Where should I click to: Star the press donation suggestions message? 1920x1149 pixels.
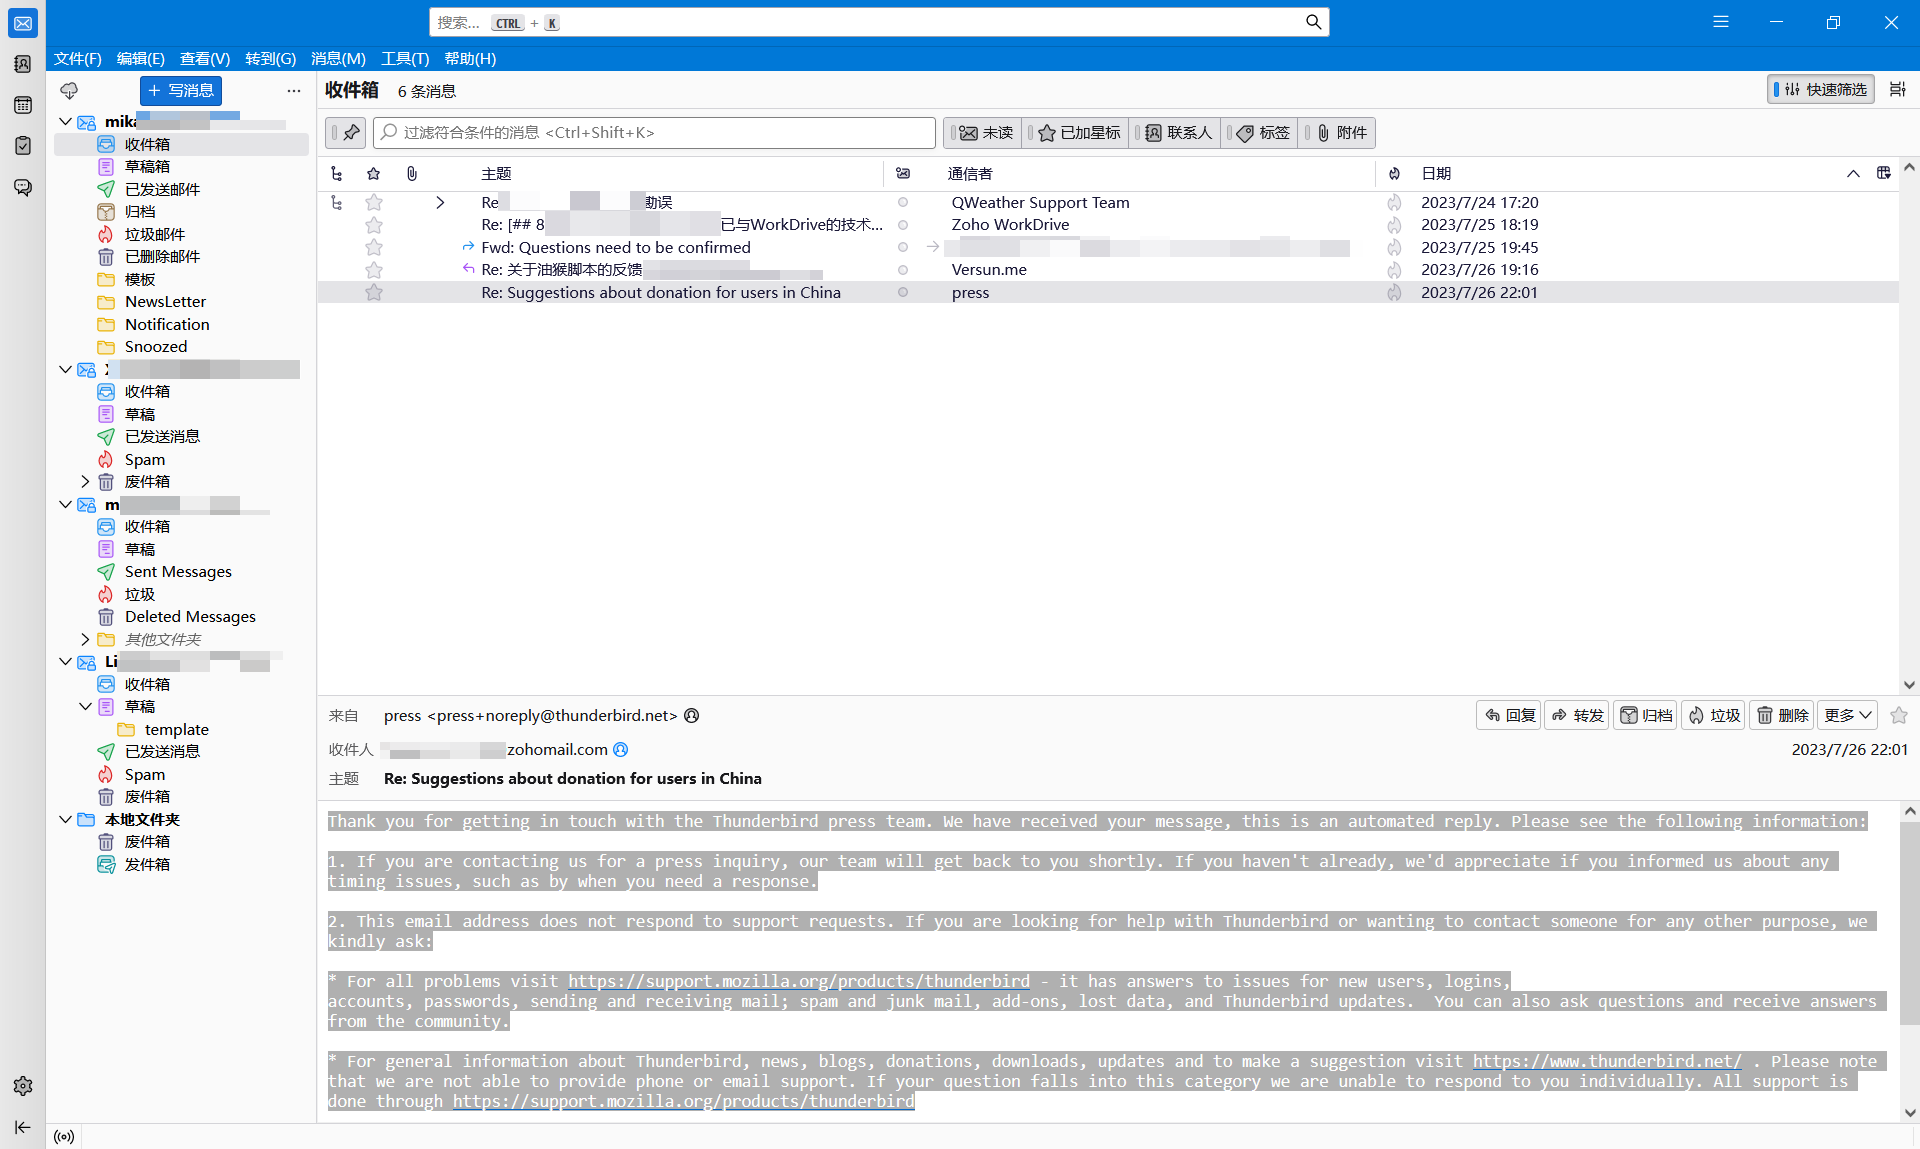374,293
